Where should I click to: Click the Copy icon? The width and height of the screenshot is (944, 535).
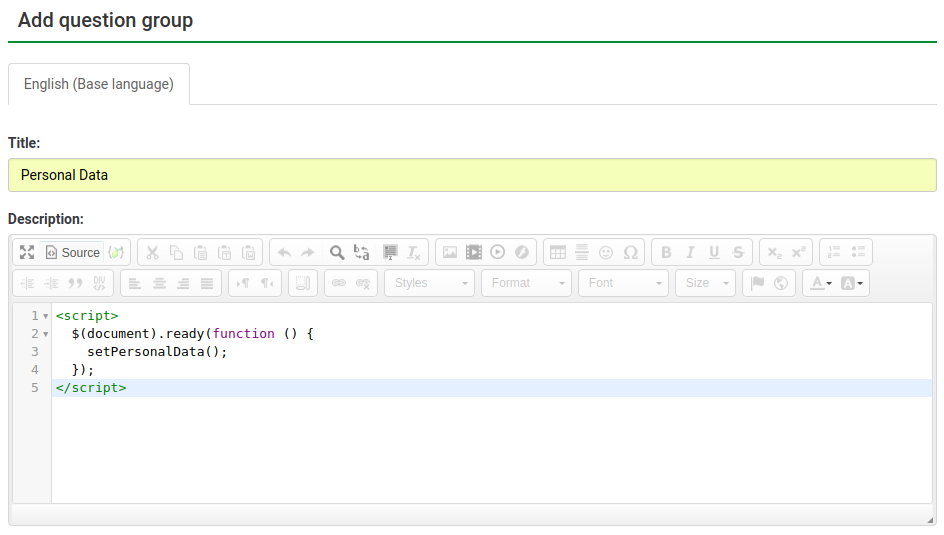point(176,252)
